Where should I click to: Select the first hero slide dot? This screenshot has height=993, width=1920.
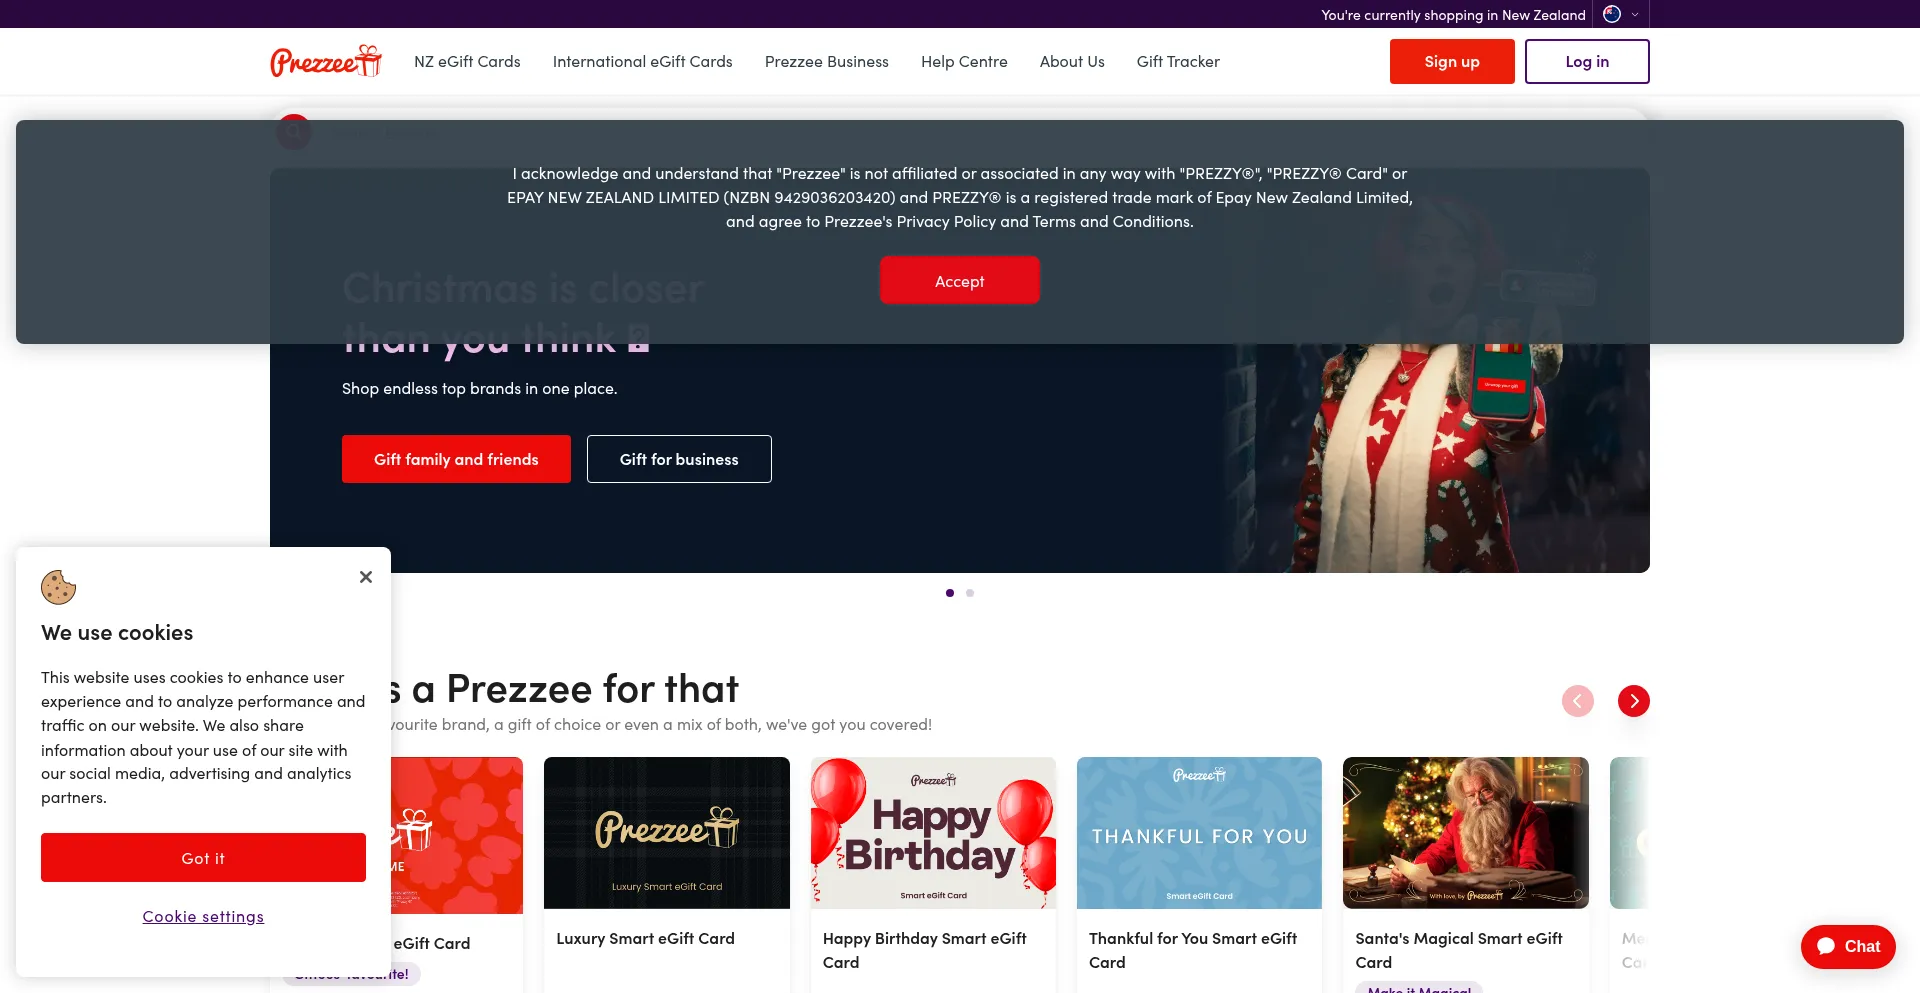pos(949,593)
